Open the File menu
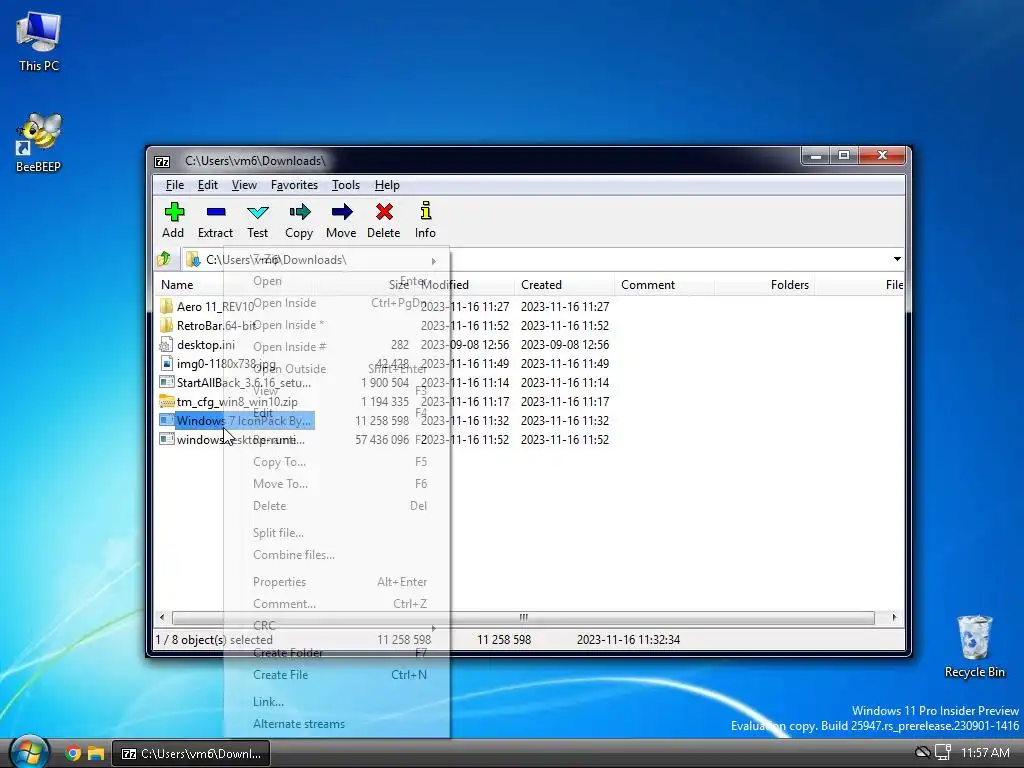The image size is (1024, 768). click(174, 185)
